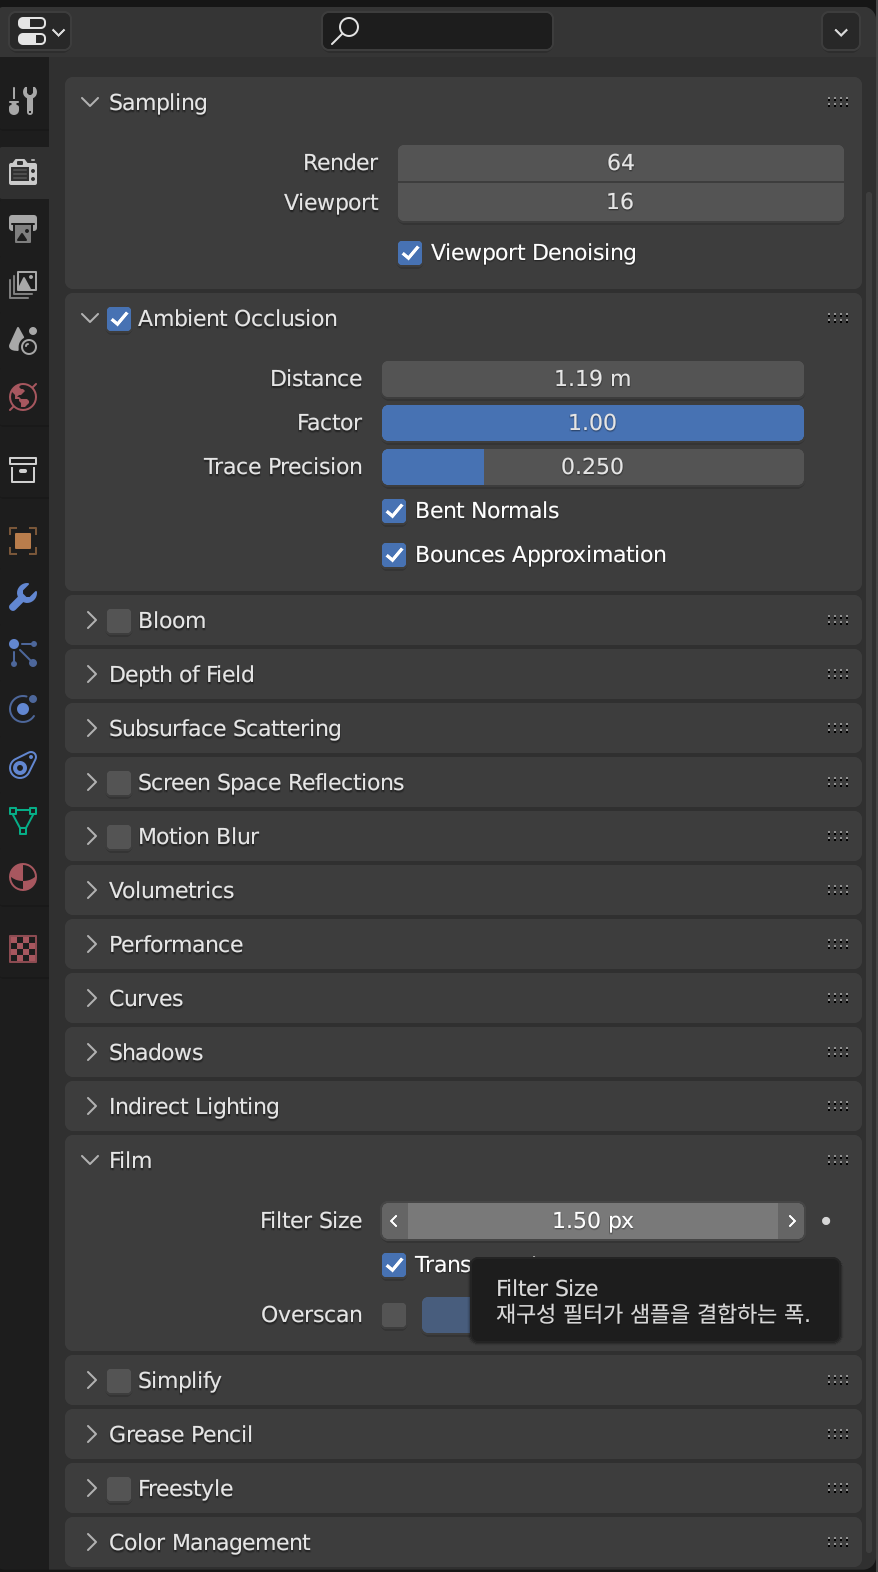This screenshot has height=1572, width=878.
Task: Open the Tool properties tab
Action: [x=23, y=101]
